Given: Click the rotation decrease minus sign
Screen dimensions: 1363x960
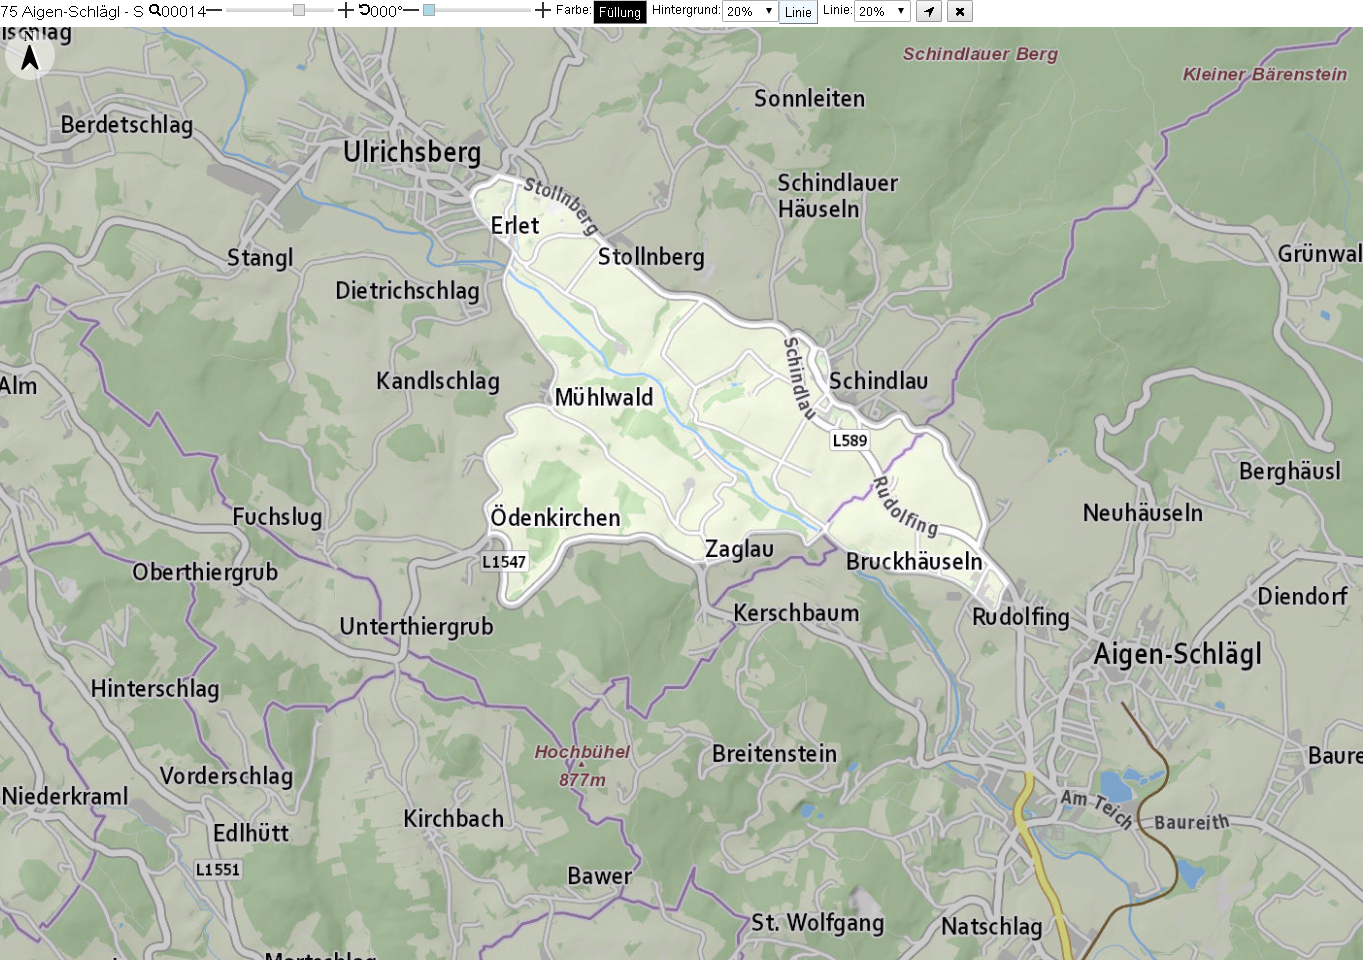Looking at the screenshot, I should point(411,11).
